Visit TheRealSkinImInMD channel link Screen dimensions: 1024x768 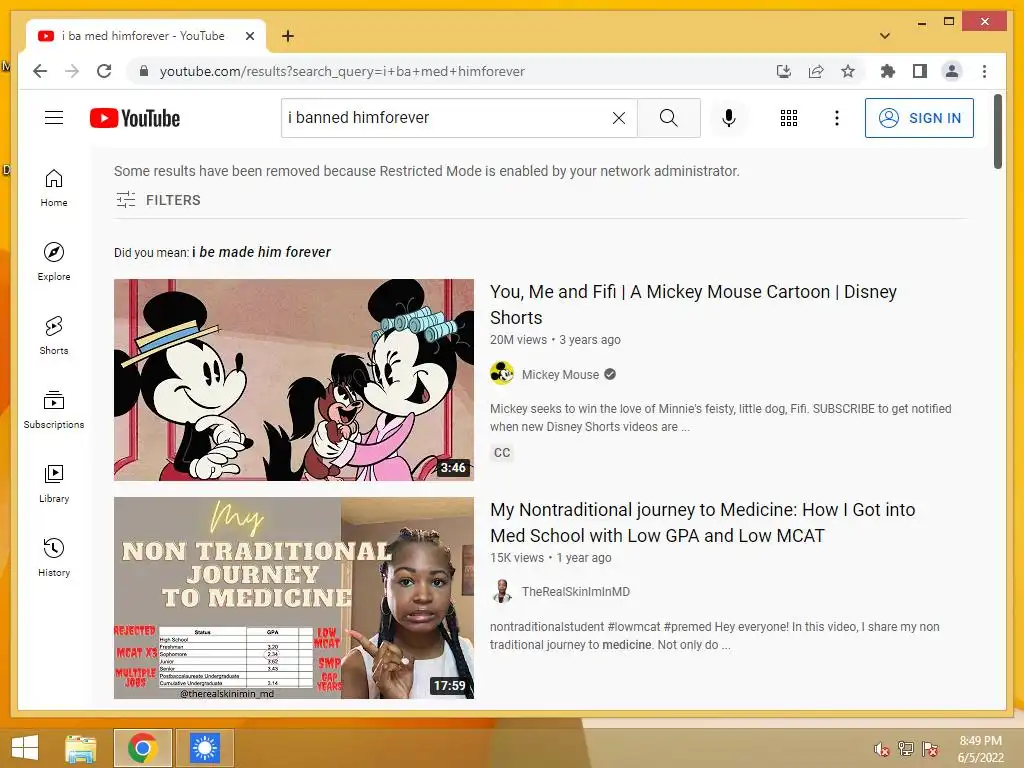pyautogui.click(x=575, y=592)
